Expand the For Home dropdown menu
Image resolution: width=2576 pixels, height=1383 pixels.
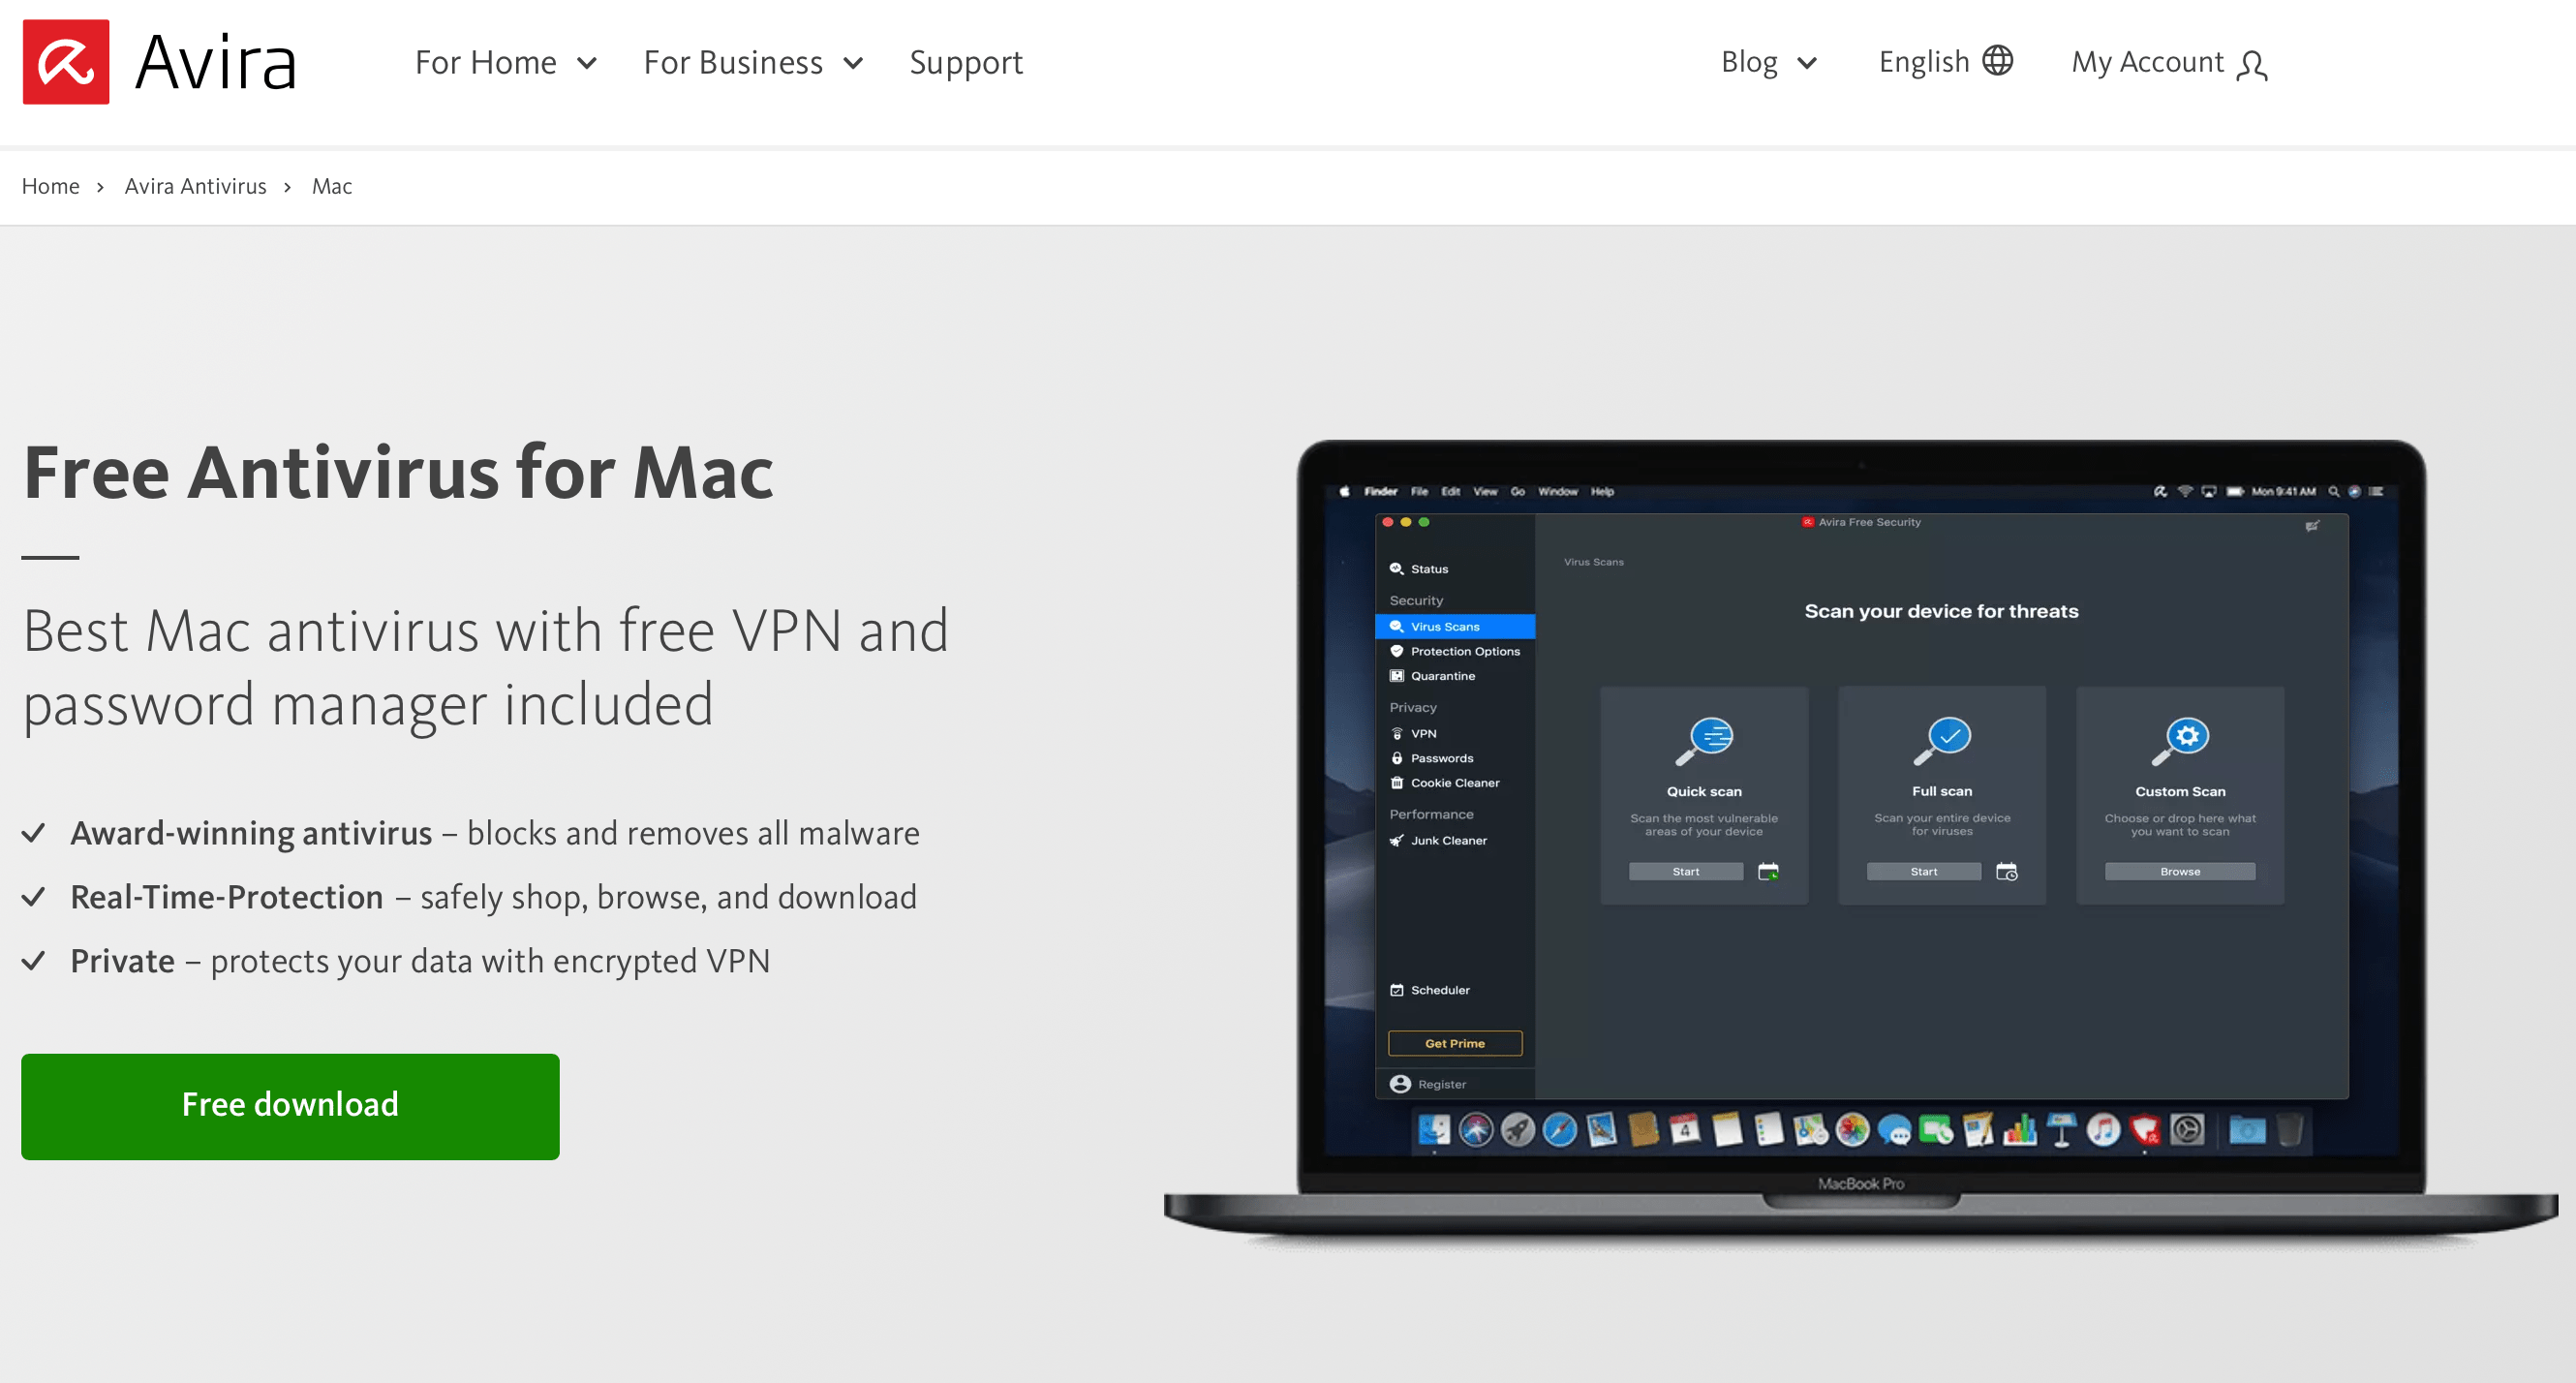click(505, 61)
